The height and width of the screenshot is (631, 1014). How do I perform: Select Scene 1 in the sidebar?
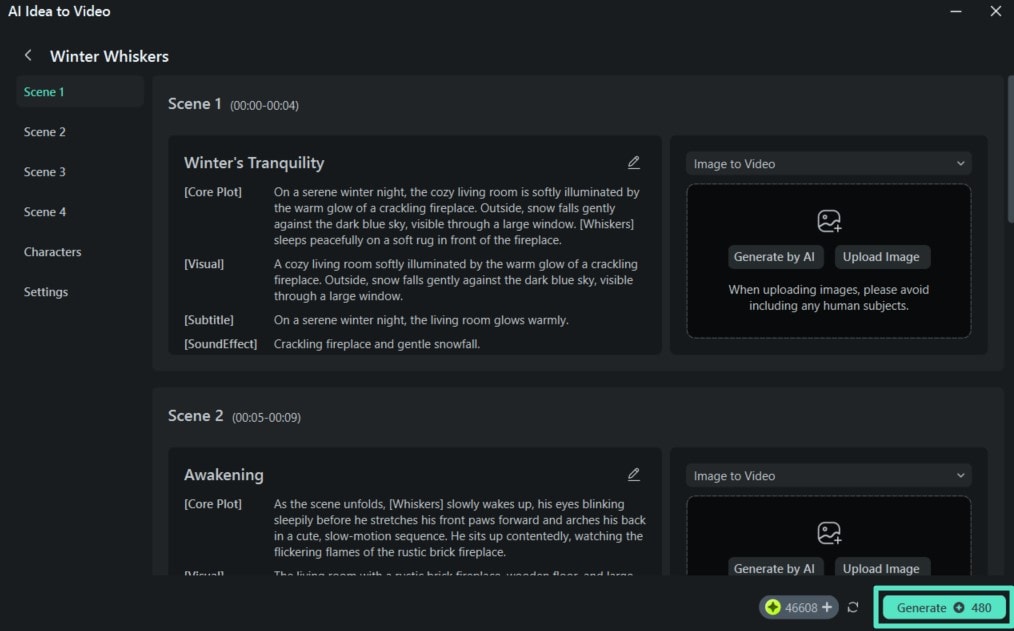point(80,92)
